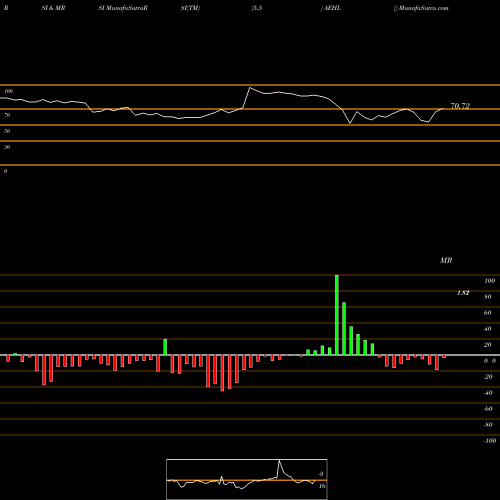The image size is (500, 500).
Task: Select the 100 MR axis label on right
Action: (x=490, y=281)
